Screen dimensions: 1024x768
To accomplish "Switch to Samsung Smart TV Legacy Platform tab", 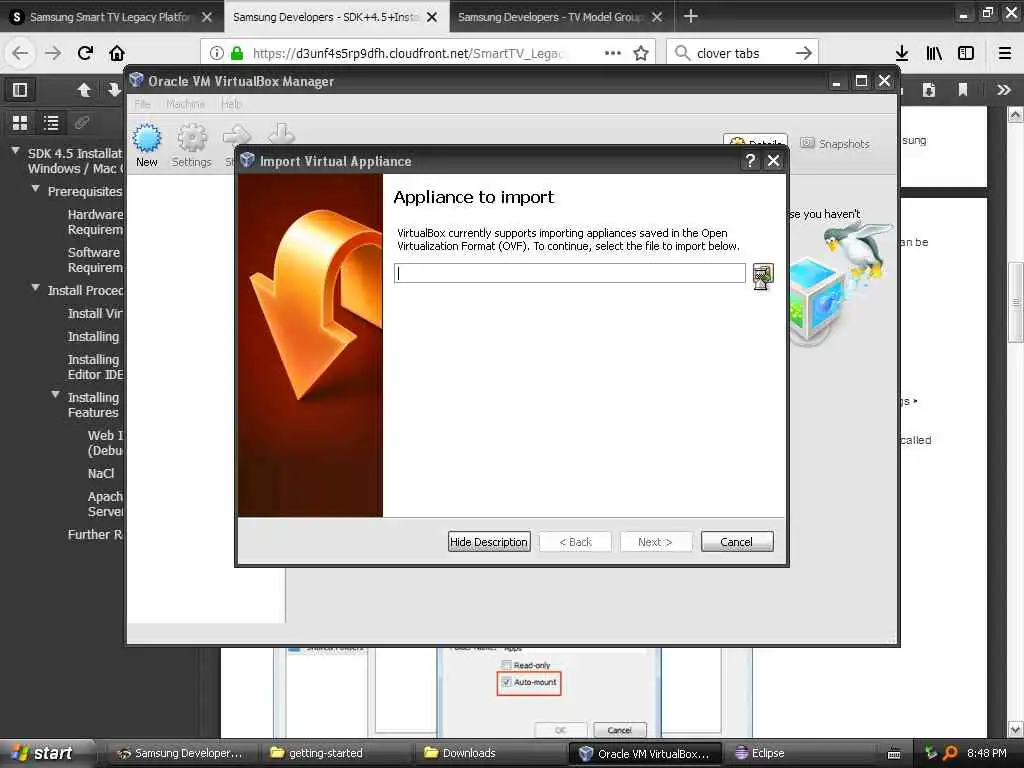I will coord(111,17).
